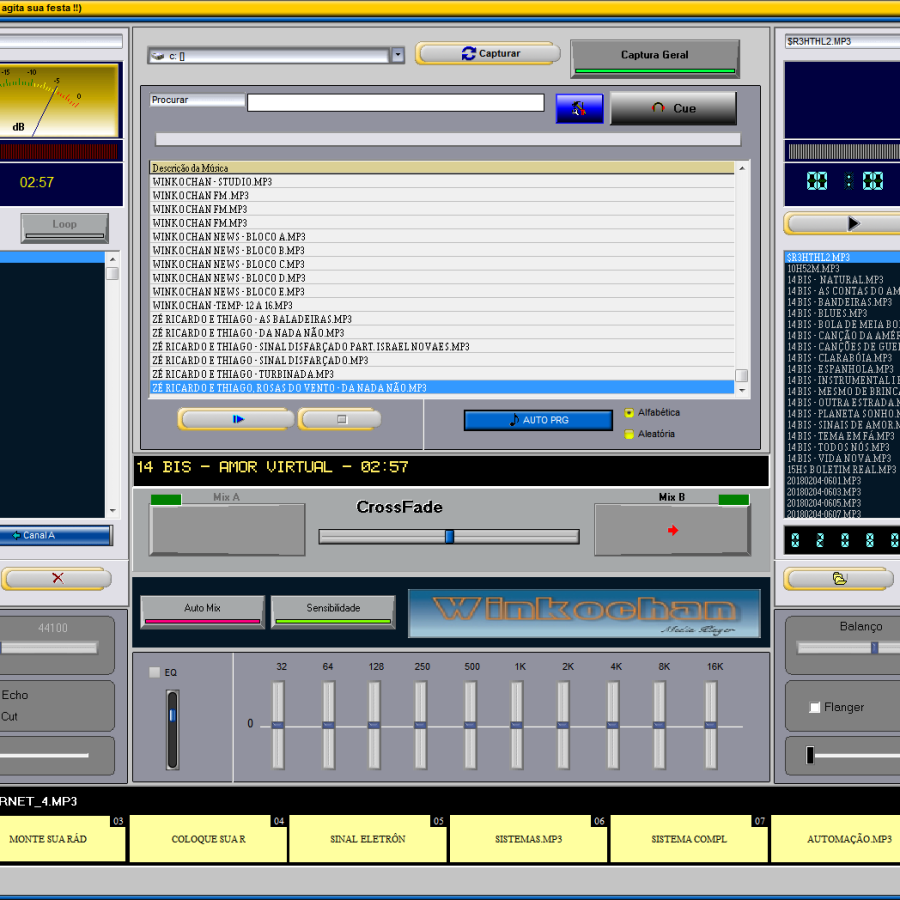This screenshot has width=900, height=900.
Task: Start playback on the right deck
Action: click(852, 223)
